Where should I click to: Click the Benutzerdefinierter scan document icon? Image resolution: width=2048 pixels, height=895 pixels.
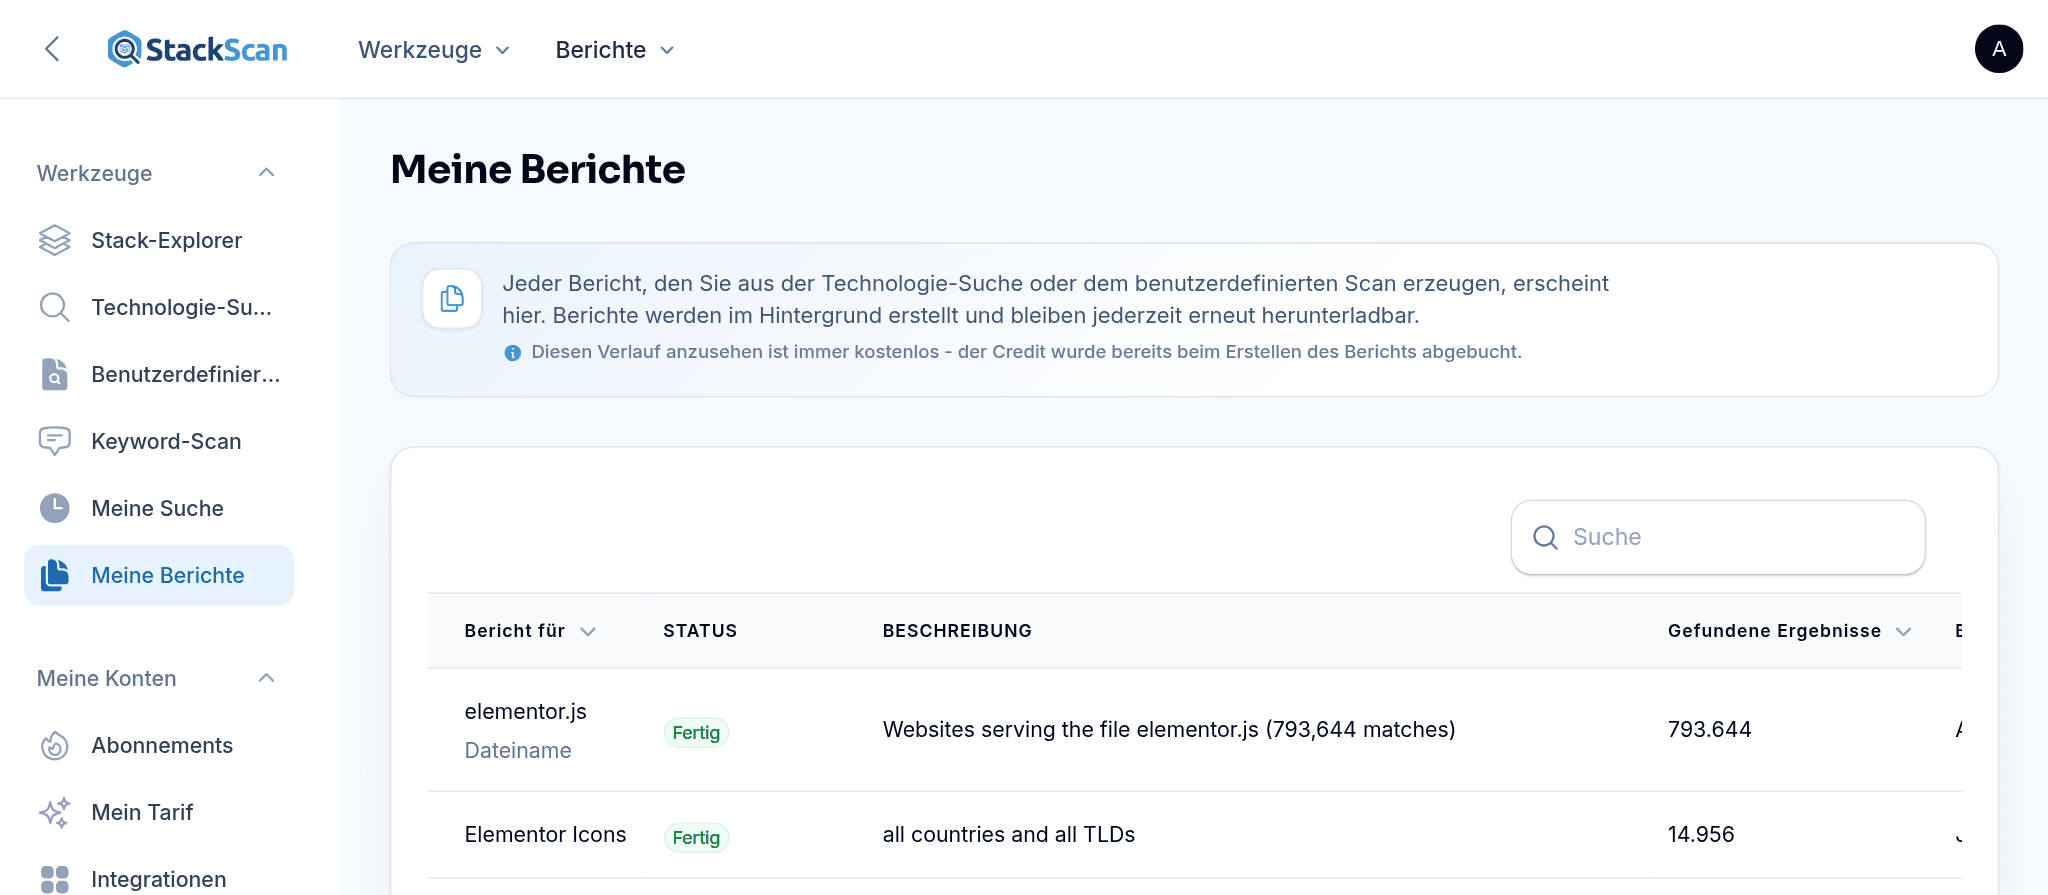[55, 374]
